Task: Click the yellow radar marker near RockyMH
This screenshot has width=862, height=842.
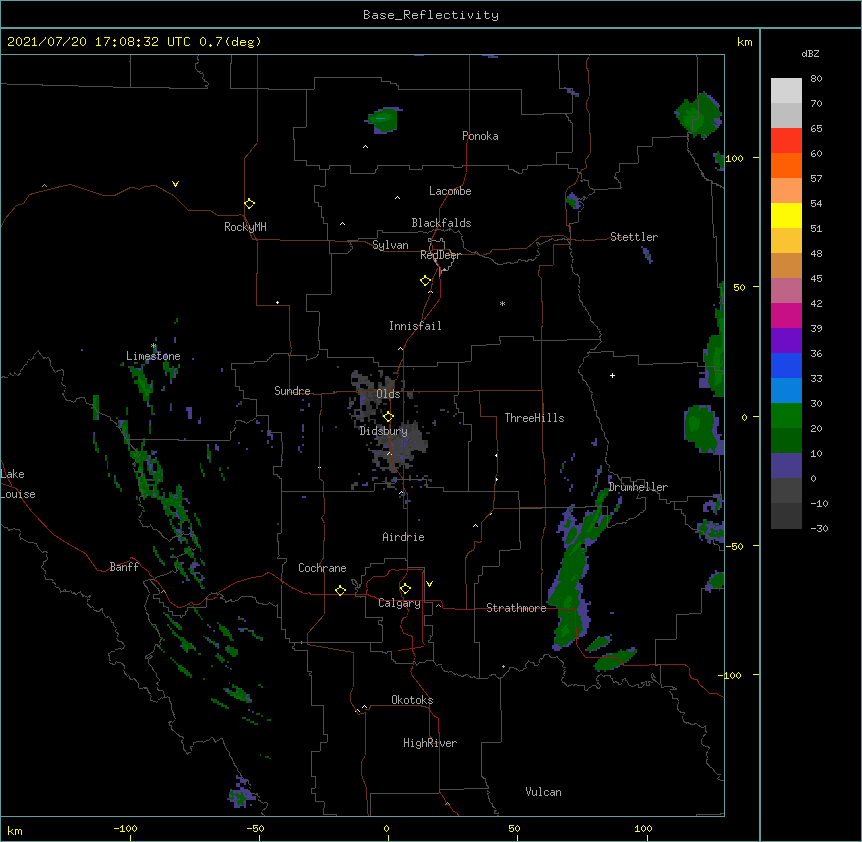Action: (x=249, y=204)
